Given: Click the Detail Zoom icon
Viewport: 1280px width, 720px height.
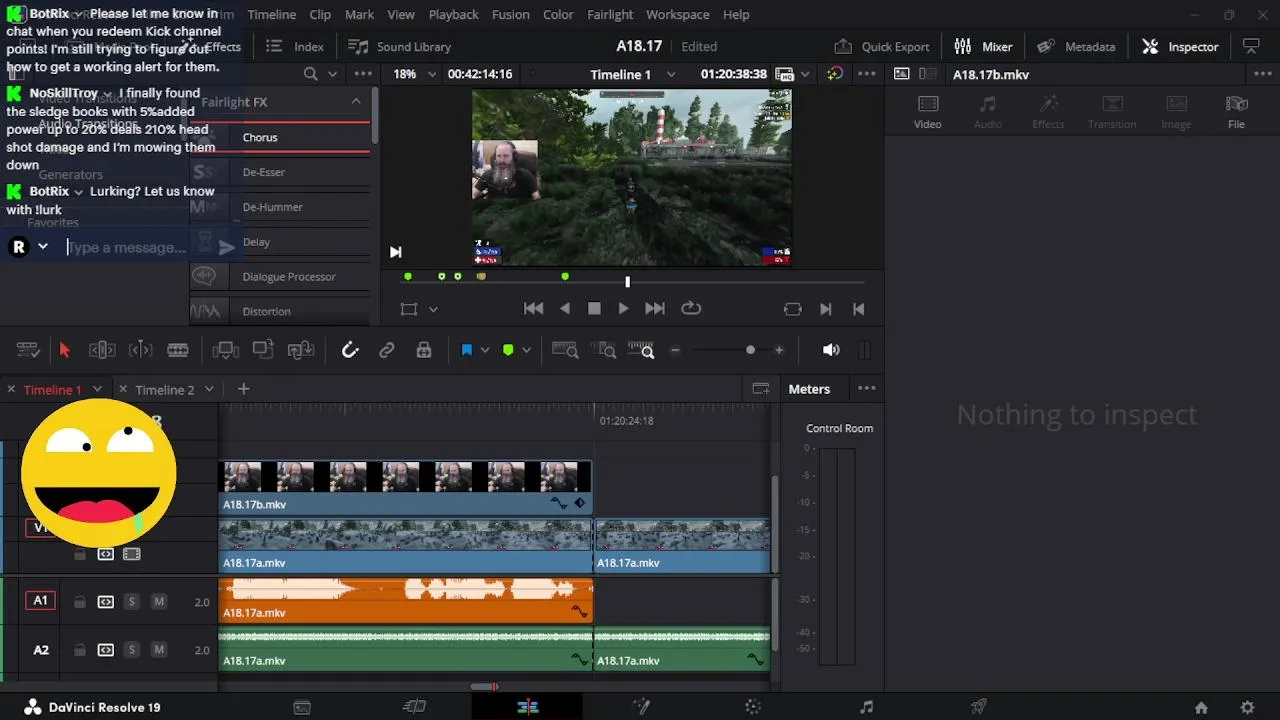Looking at the screenshot, I should click(605, 350).
